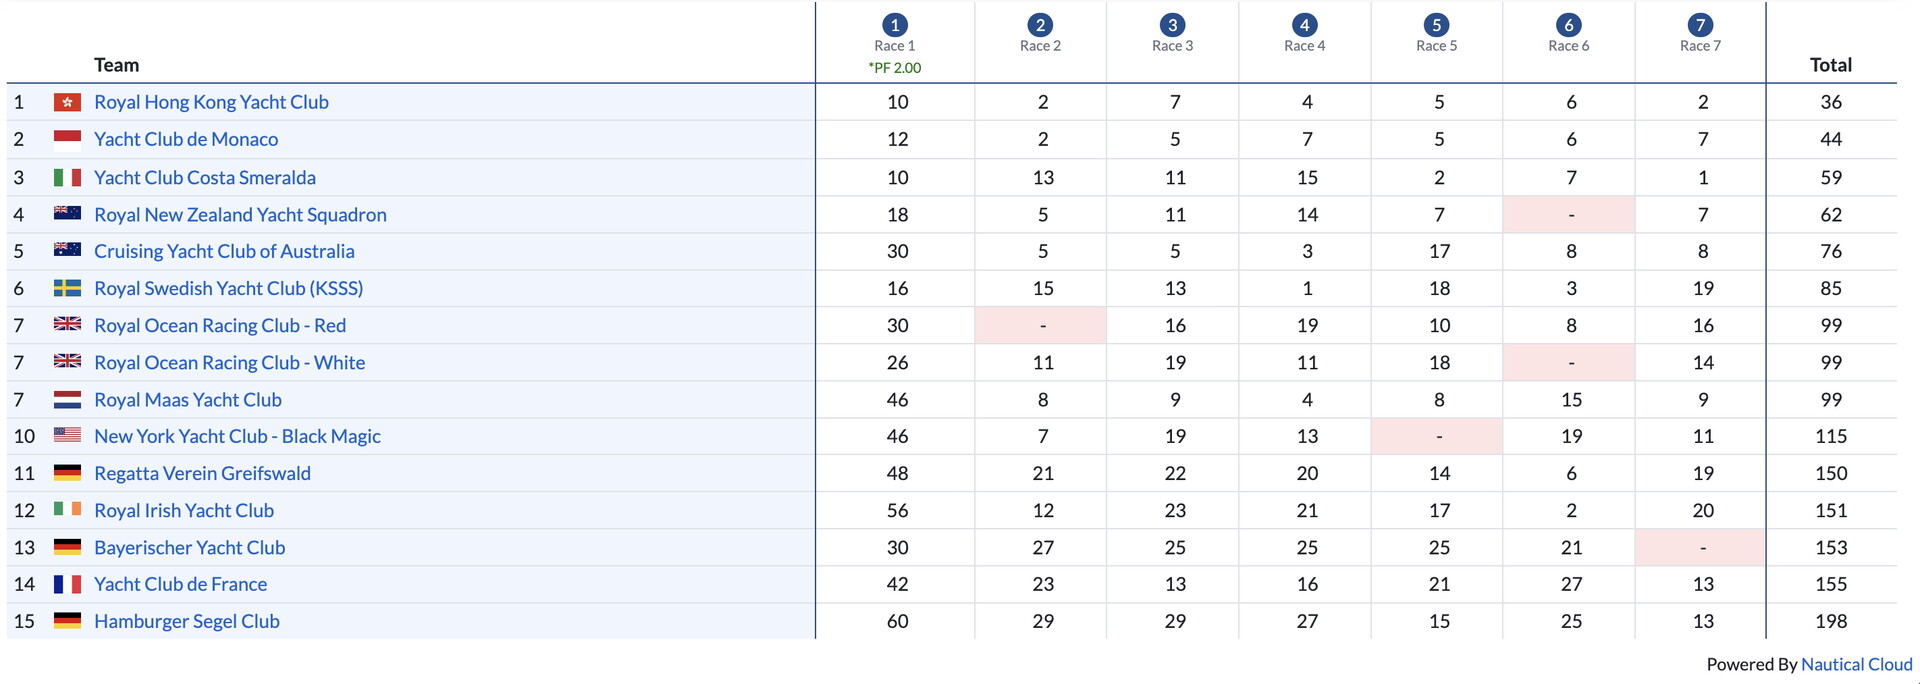Click the Race 7 numbered circle icon
The width and height of the screenshot is (1920, 684).
tap(1700, 25)
